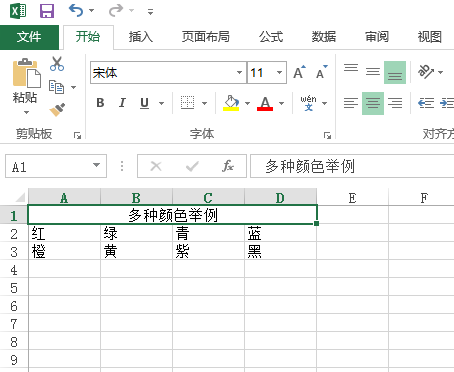The height and width of the screenshot is (372, 454).
Task: Switch to the 公式 (Formulas) tab
Action: pos(271,37)
